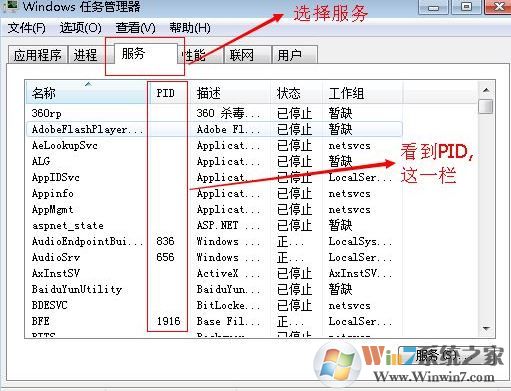
Task: Select the ALG service
Action: [x=41, y=161]
